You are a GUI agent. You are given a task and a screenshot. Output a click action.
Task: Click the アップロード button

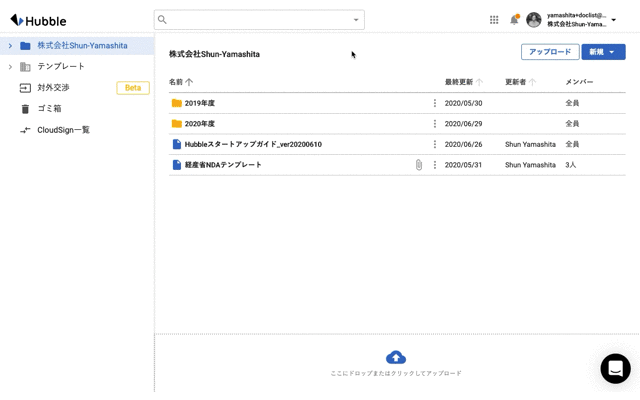tap(550, 52)
